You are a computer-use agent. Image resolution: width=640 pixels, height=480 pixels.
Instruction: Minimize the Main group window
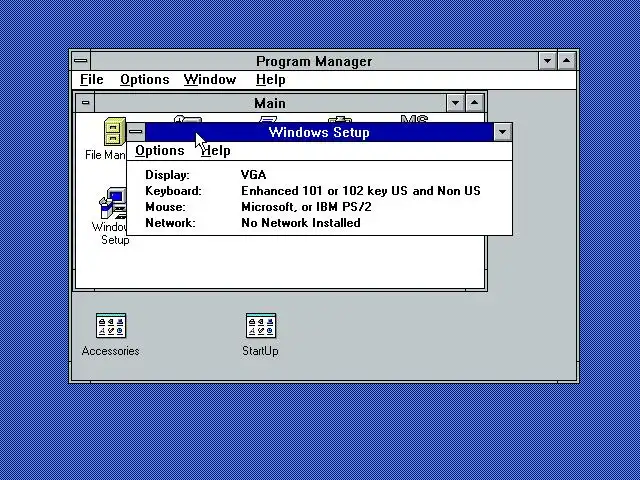pos(455,102)
